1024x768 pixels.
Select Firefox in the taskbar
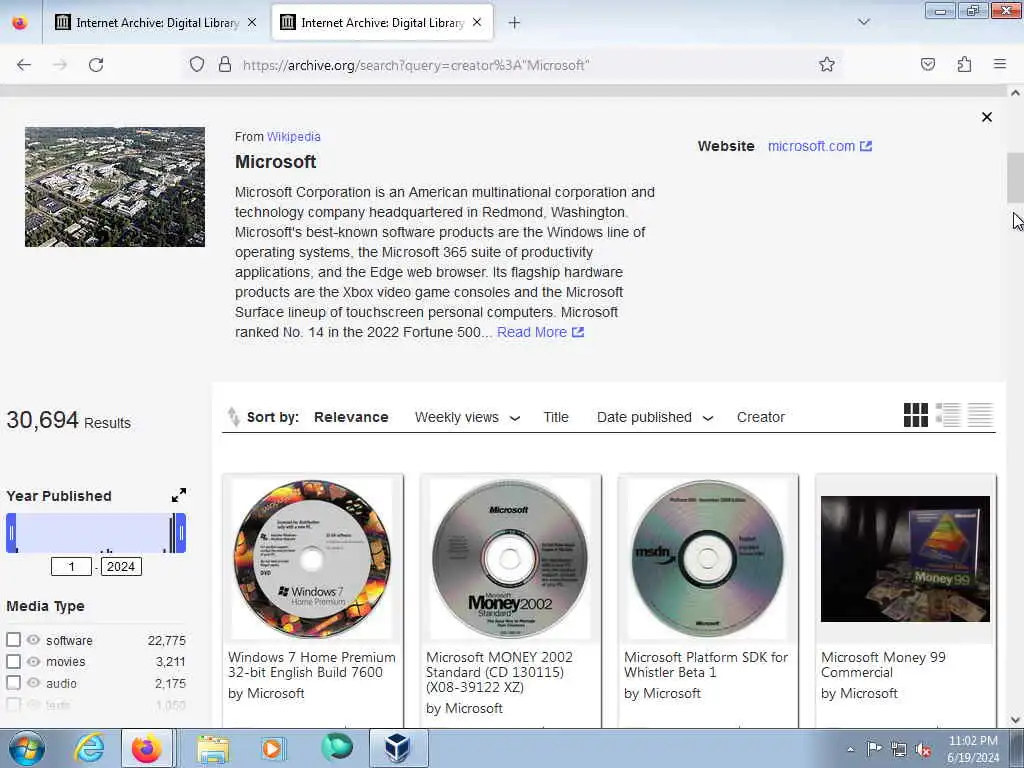pos(147,748)
